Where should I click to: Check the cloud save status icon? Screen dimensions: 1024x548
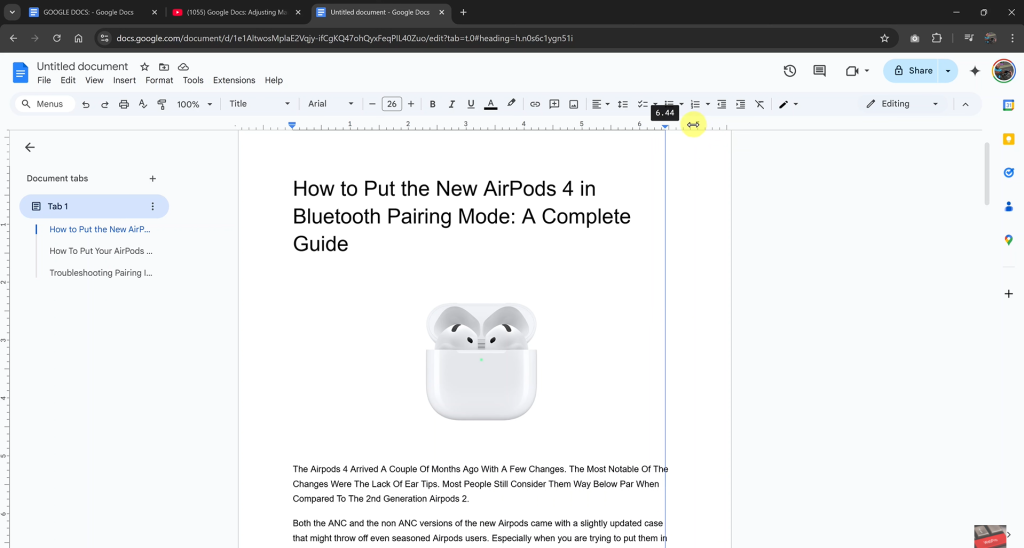(184, 67)
